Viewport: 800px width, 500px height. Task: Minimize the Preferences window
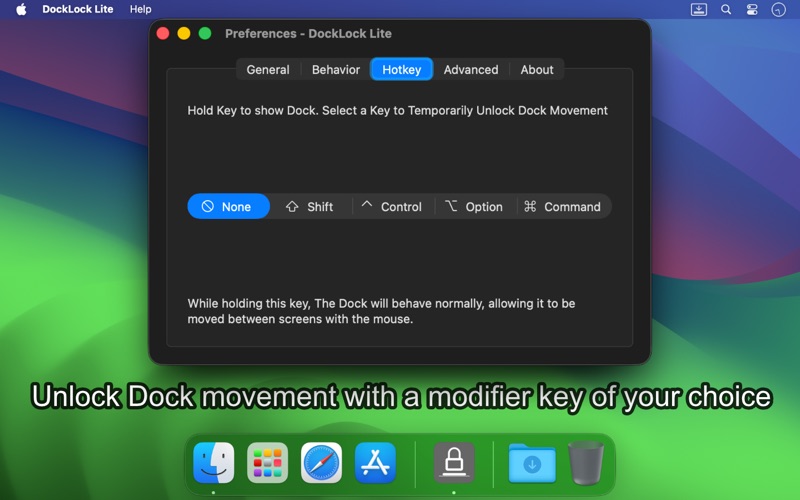(x=184, y=33)
